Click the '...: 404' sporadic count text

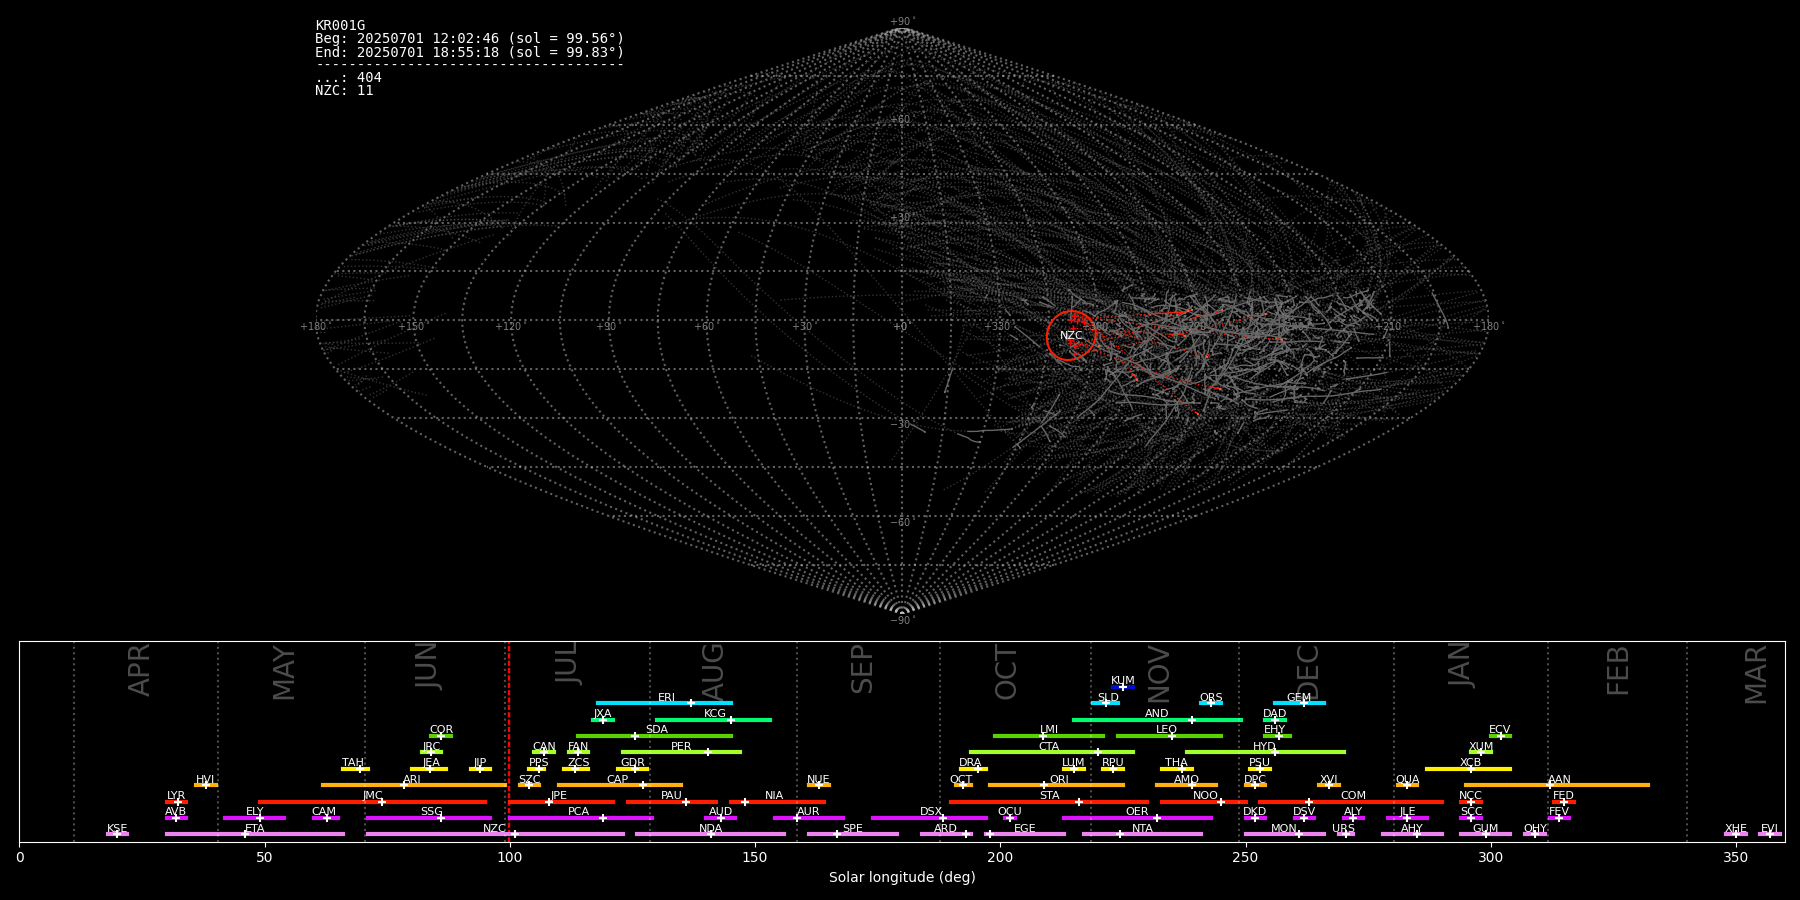pyautogui.click(x=348, y=78)
